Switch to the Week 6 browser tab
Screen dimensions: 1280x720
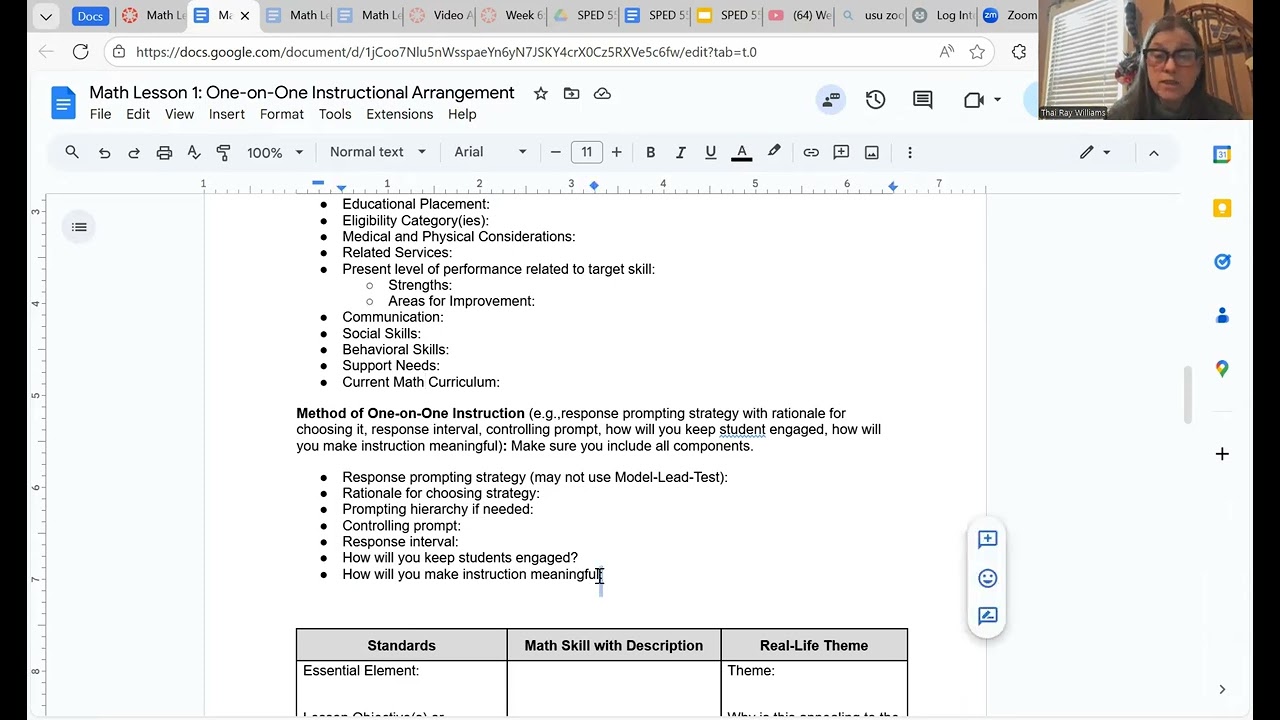point(511,15)
